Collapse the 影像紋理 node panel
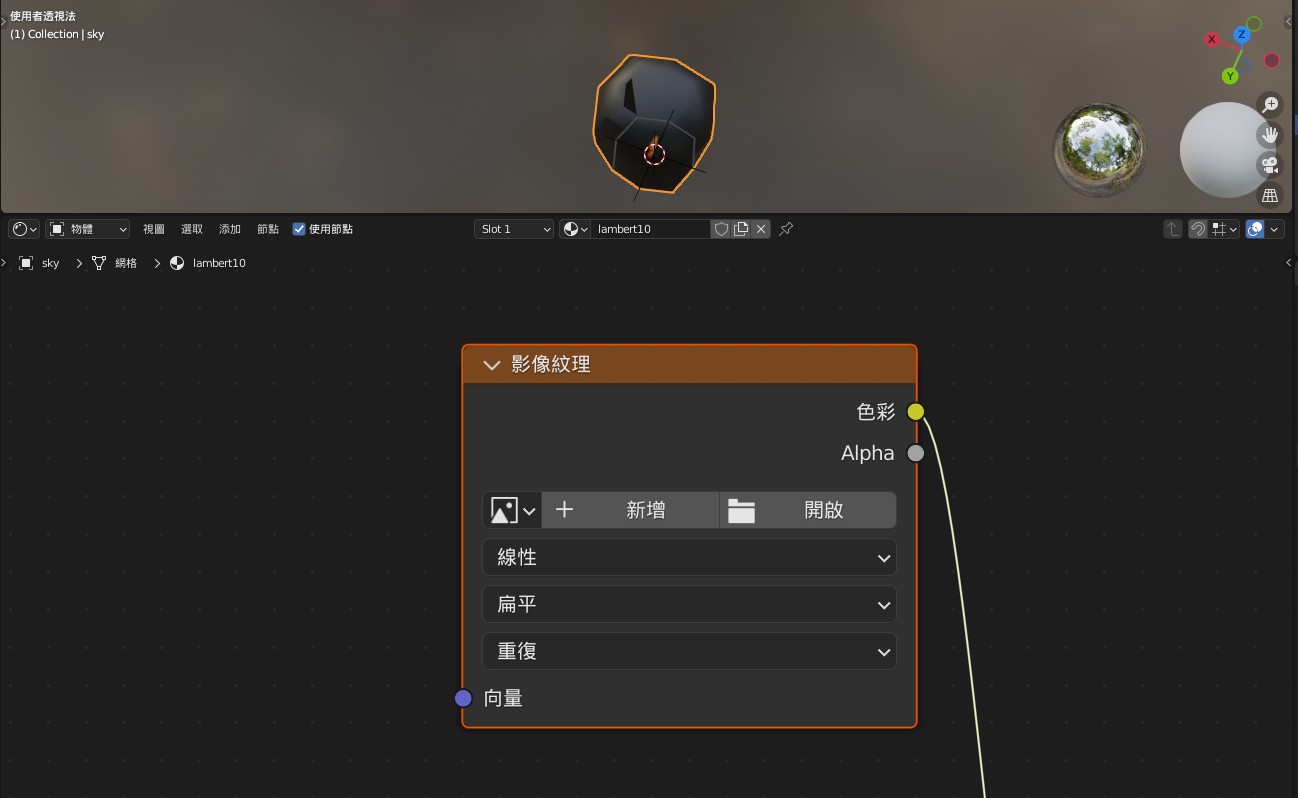This screenshot has height=798, width=1298. tap(491, 365)
